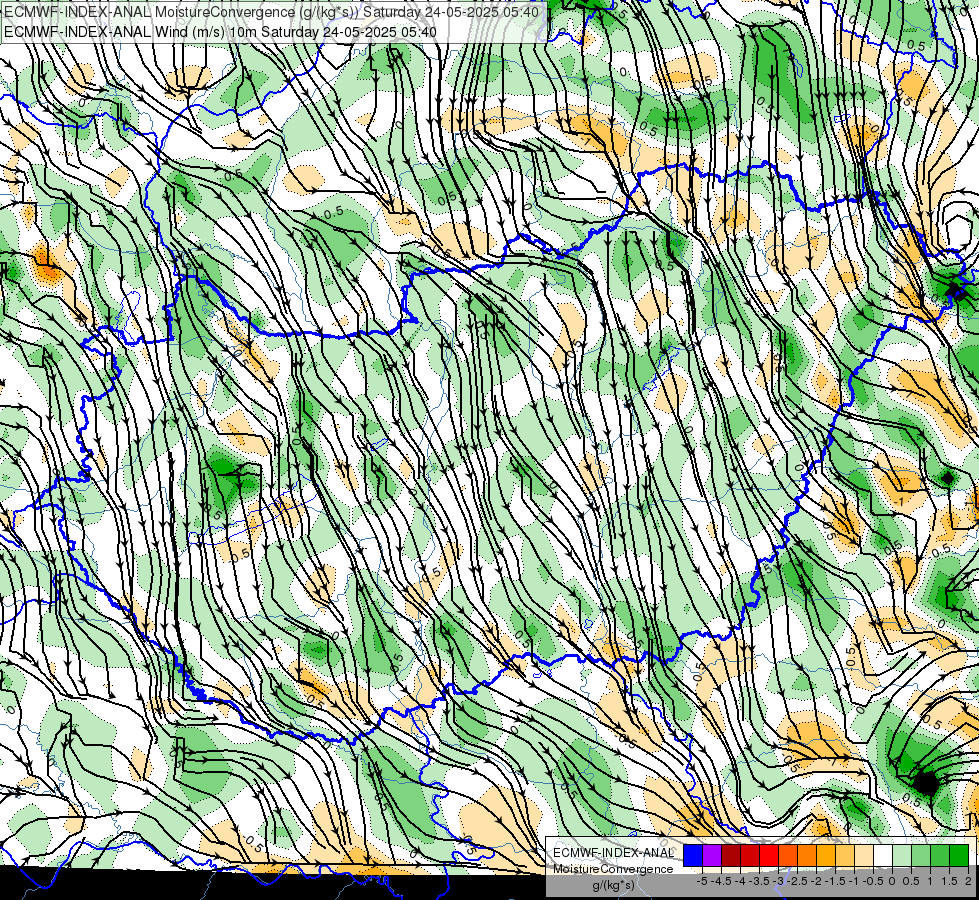979x900 pixels.
Task: Click the MoistureConvergence label in the legend
Action: (x=613, y=869)
